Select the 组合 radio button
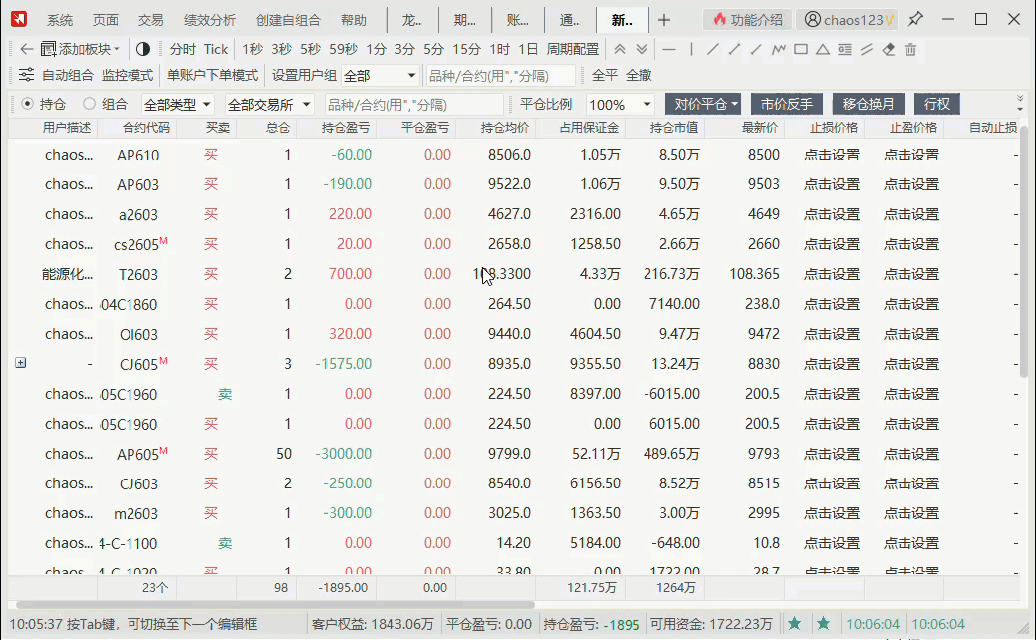 coord(89,104)
